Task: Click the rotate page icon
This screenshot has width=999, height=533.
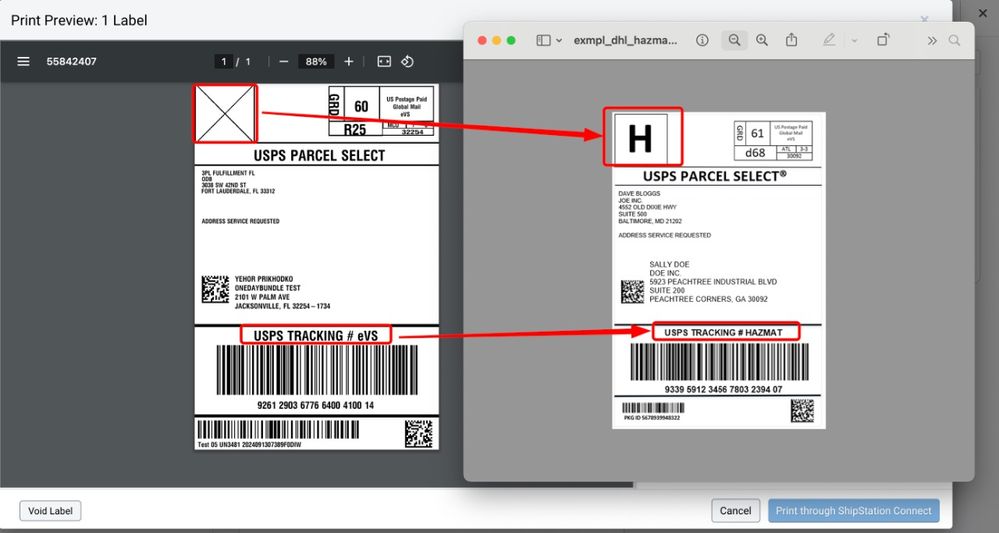Action: coord(408,62)
